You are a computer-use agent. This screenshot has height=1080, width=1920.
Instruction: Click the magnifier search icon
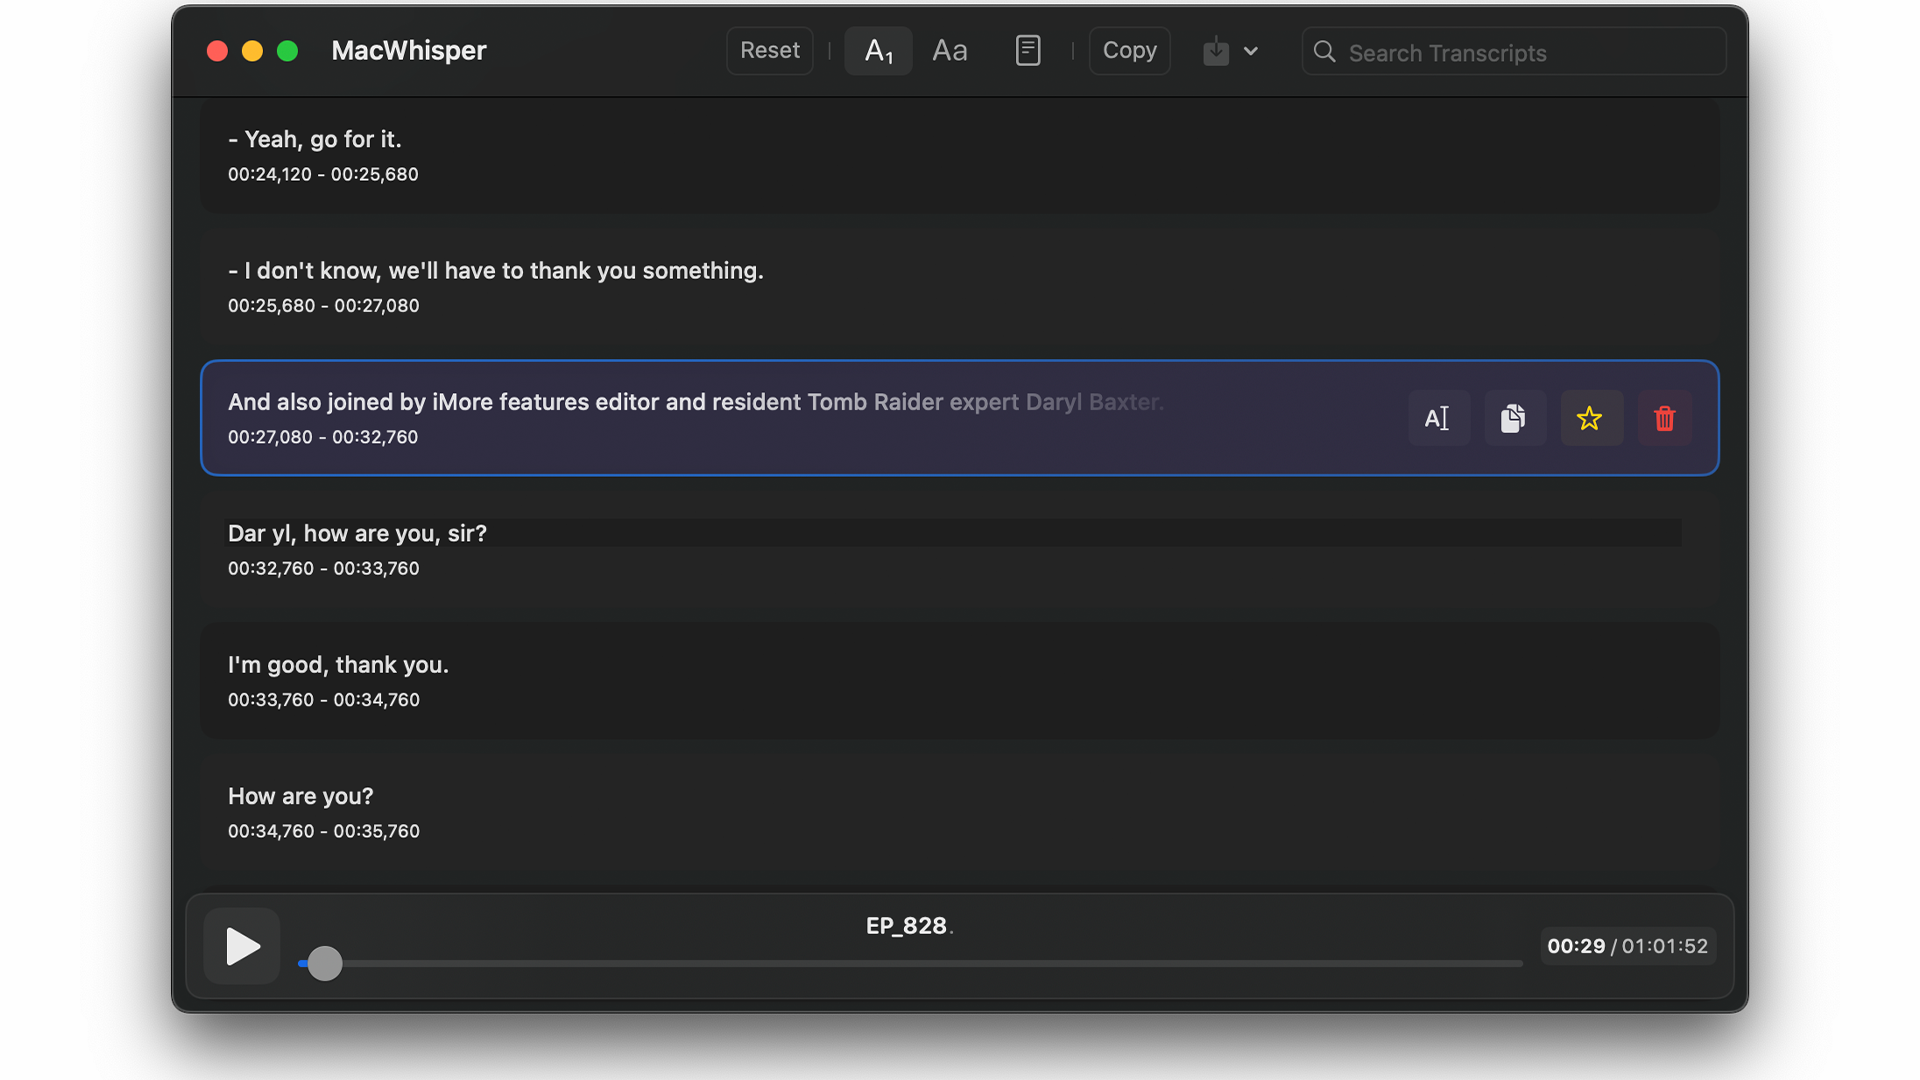coord(1324,52)
